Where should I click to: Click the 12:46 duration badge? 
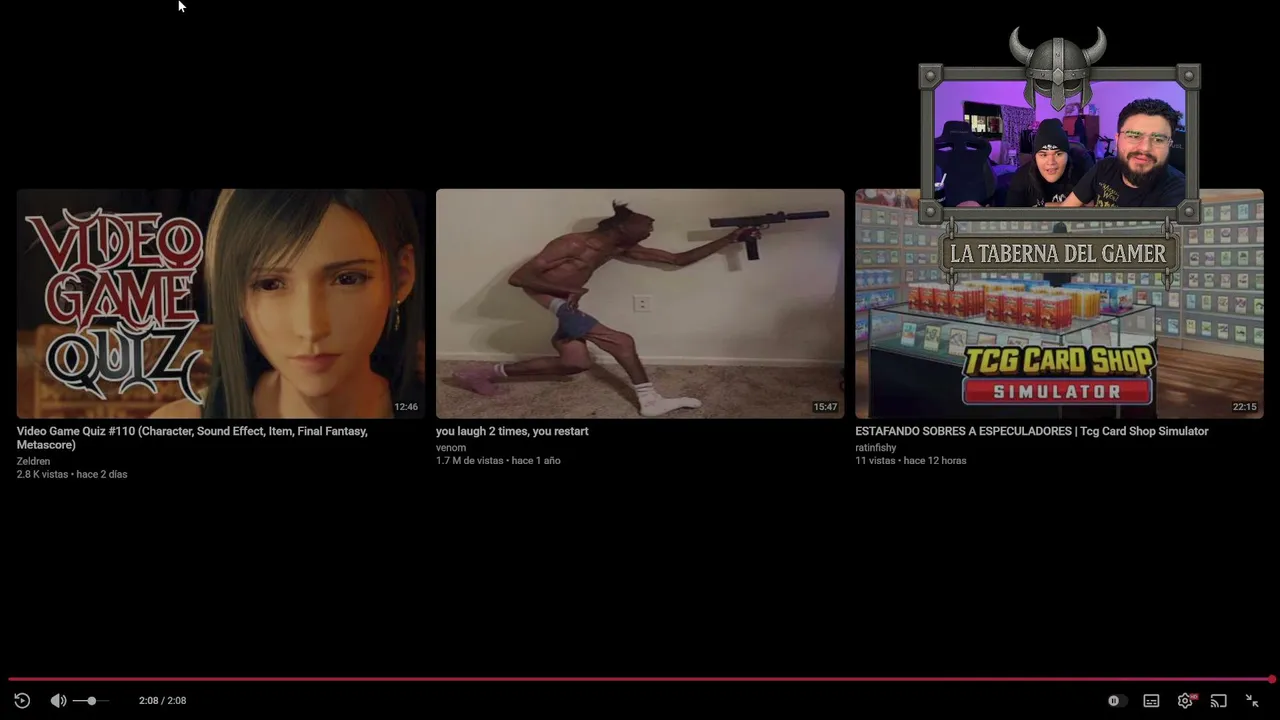click(406, 407)
